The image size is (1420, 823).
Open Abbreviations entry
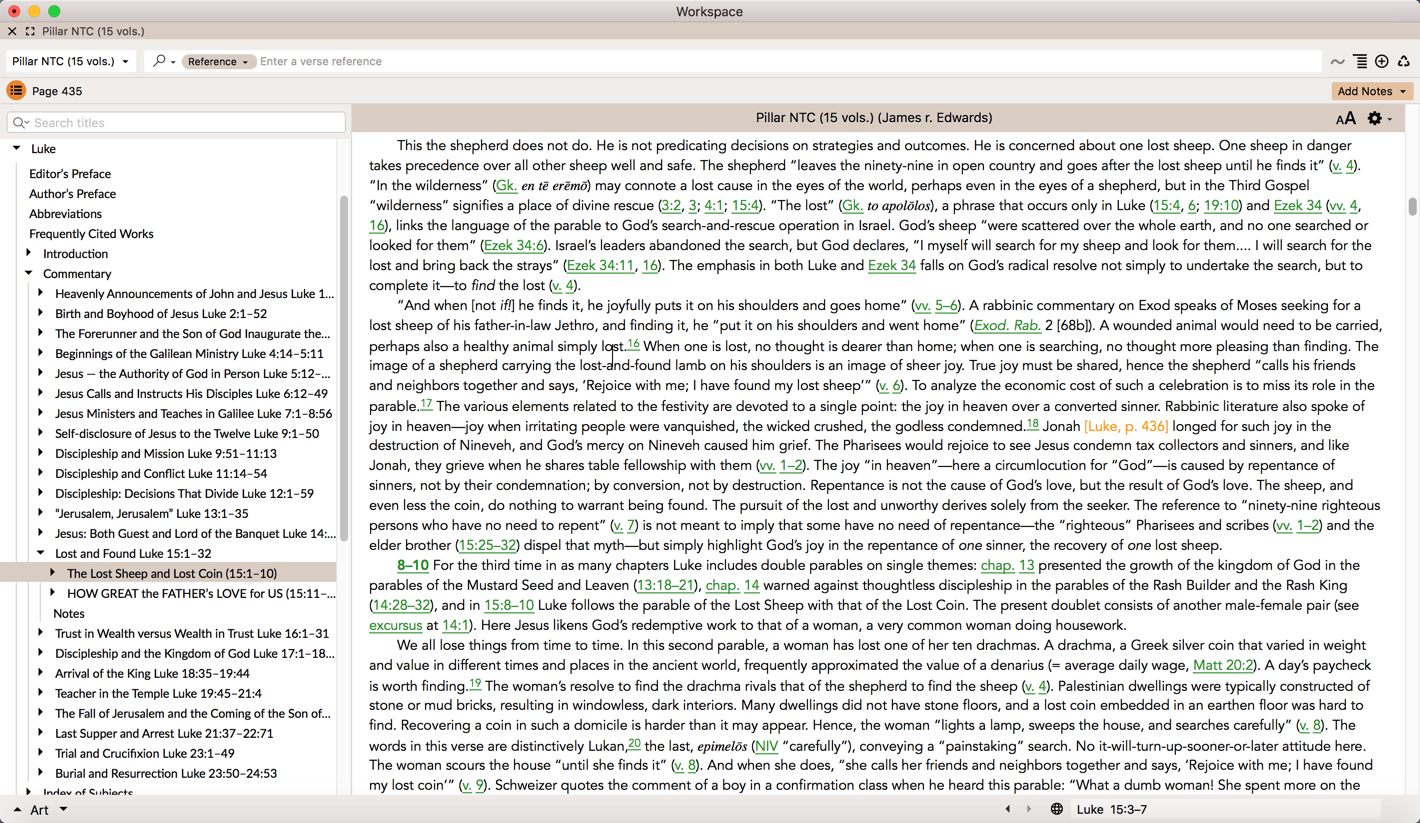coord(65,214)
